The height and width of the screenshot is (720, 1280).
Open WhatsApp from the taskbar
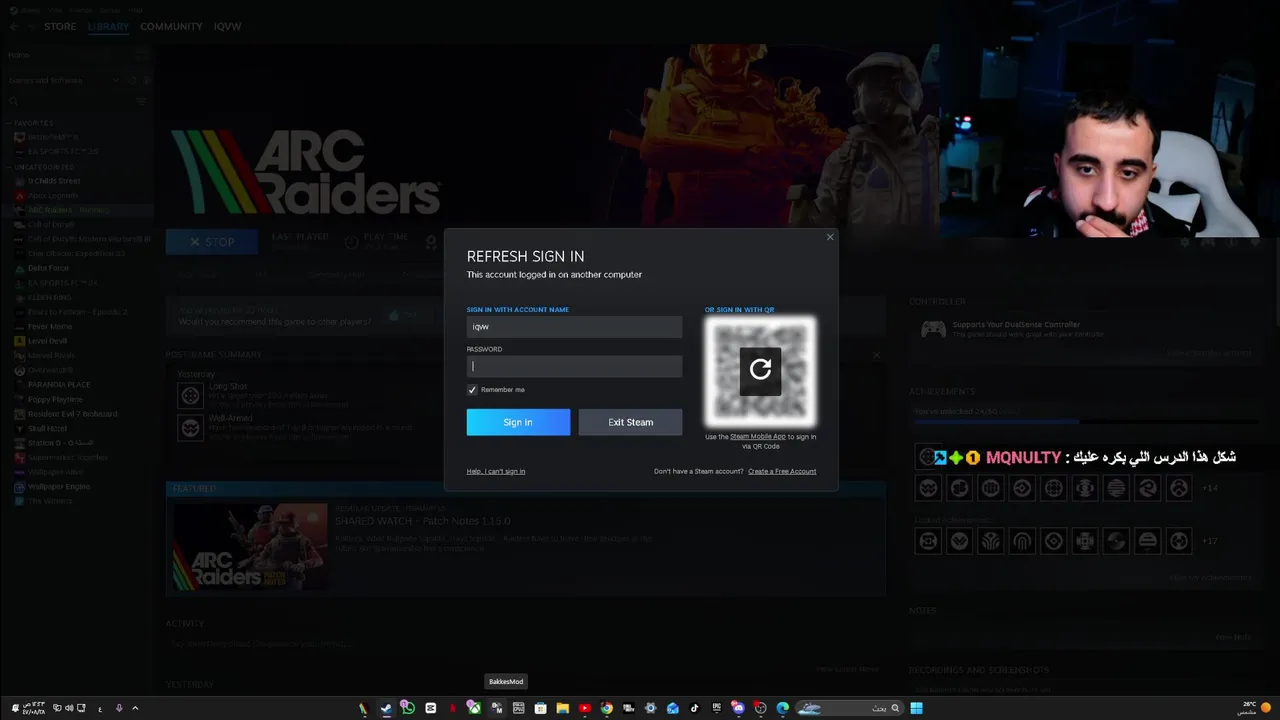(408, 708)
